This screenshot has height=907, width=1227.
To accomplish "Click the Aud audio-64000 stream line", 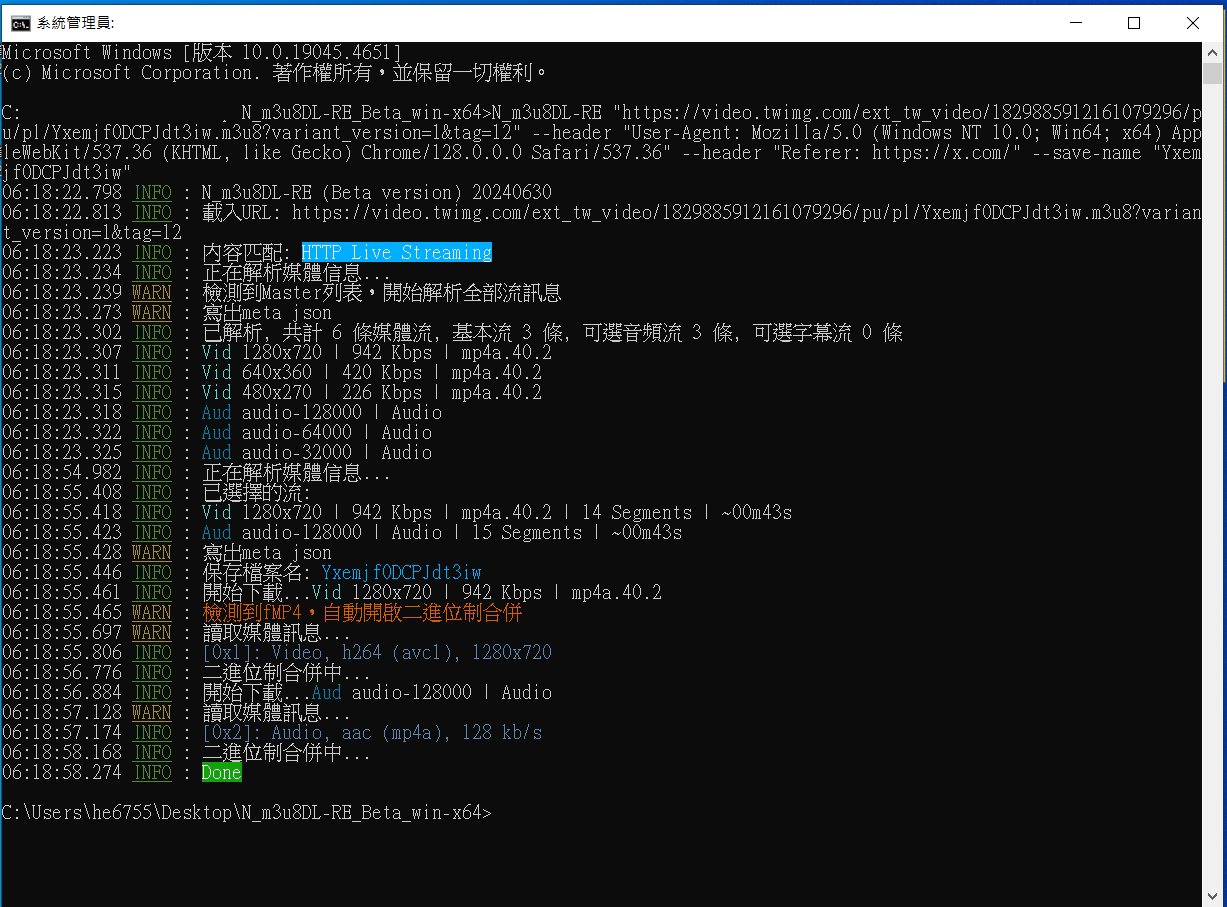I will pos(316,433).
